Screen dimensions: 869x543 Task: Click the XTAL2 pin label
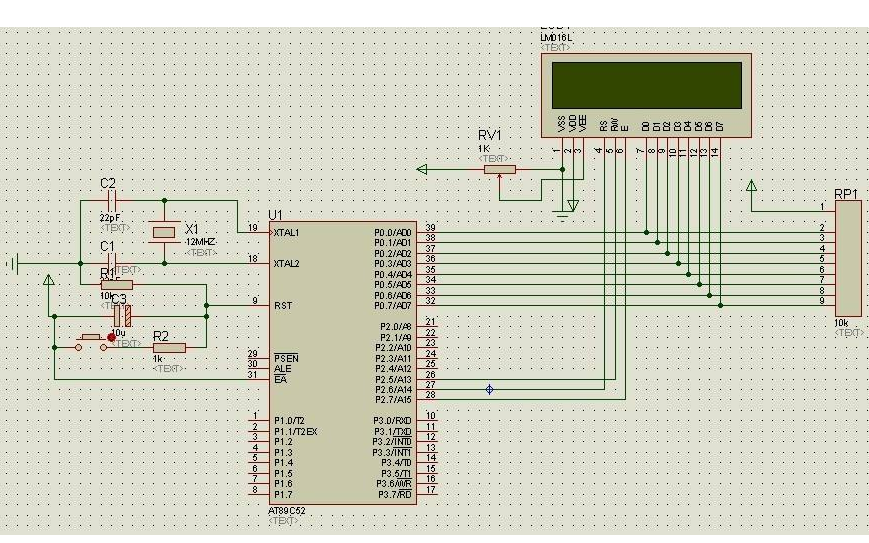287,264
